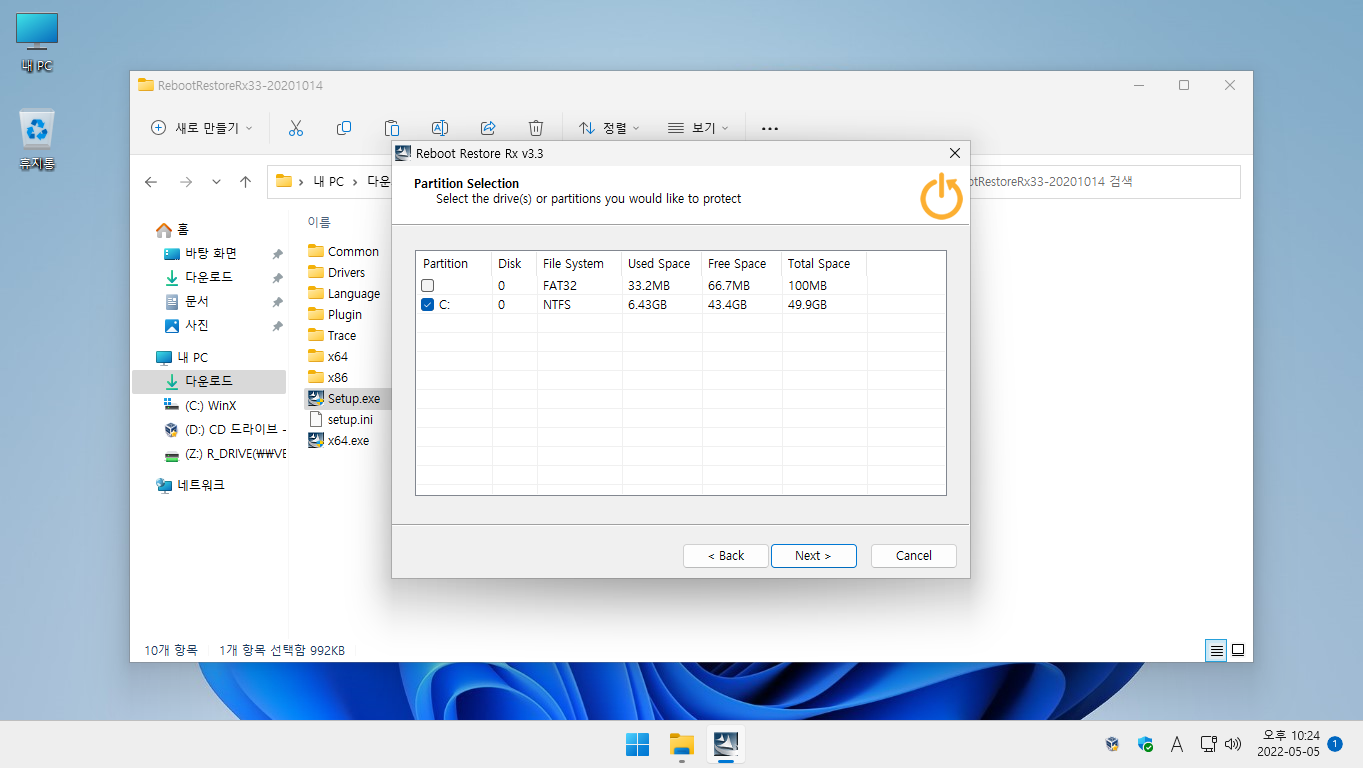Open the 휴지통 recycle bin desktop icon

[37, 140]
